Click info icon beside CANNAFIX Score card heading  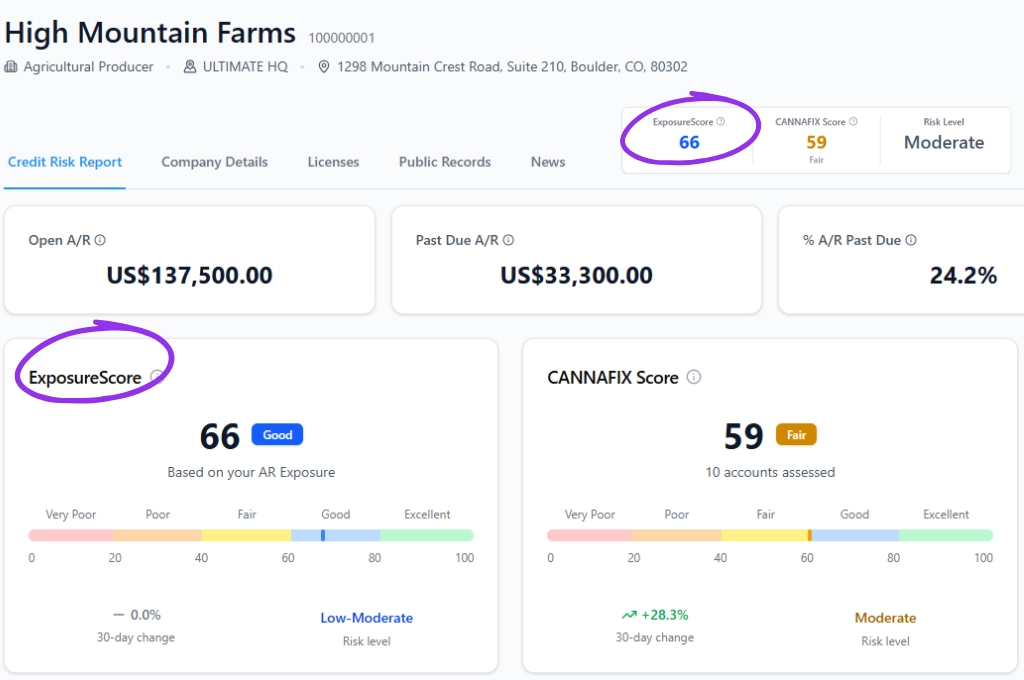[694, 377]
